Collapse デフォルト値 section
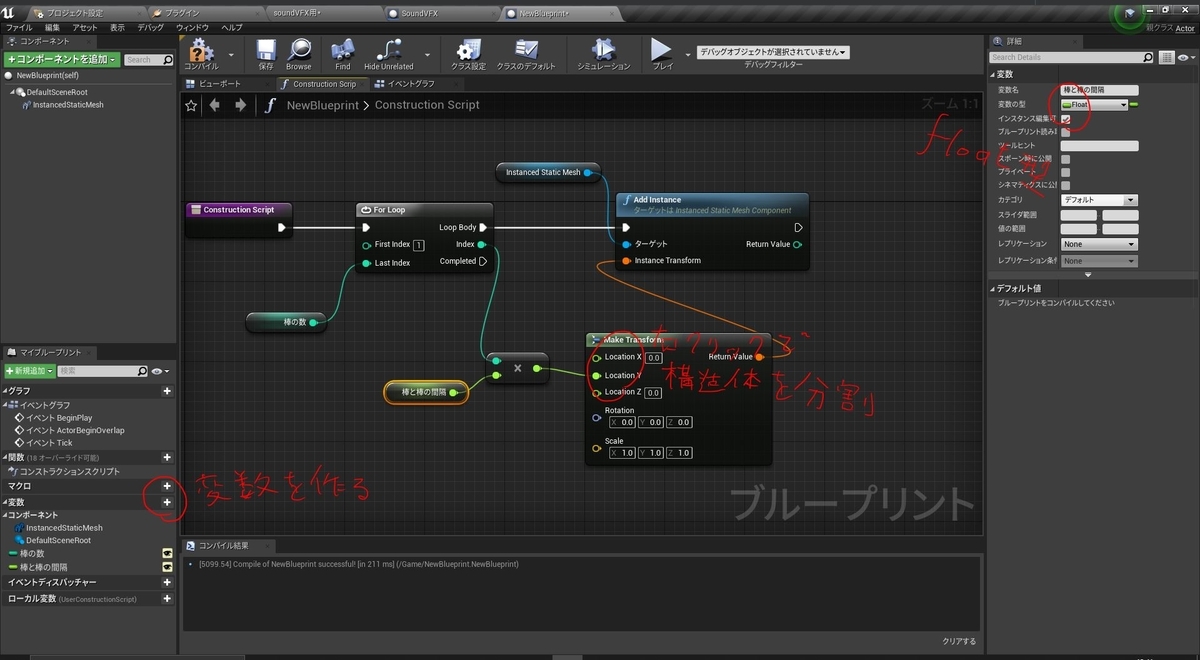Screen dimensions: 1200x660 coord(993,289)
